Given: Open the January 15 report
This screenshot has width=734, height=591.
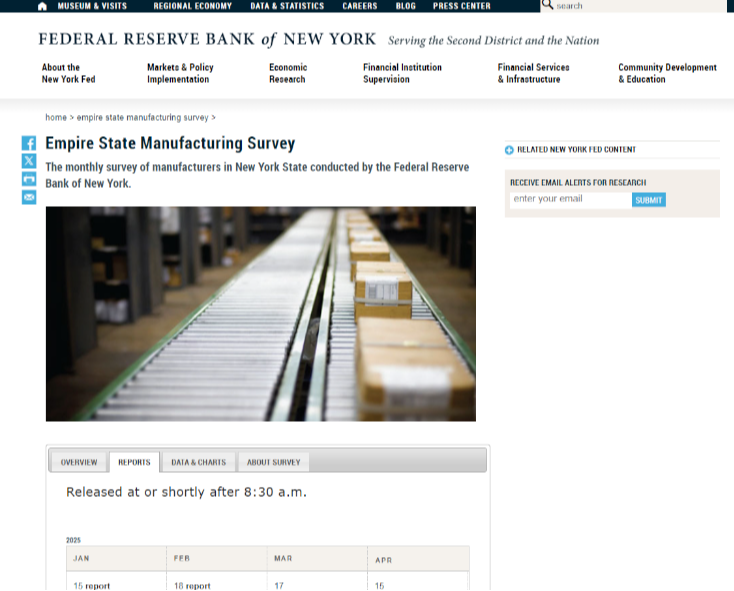Looking at the screenshot, I should (x=92, y=585).
